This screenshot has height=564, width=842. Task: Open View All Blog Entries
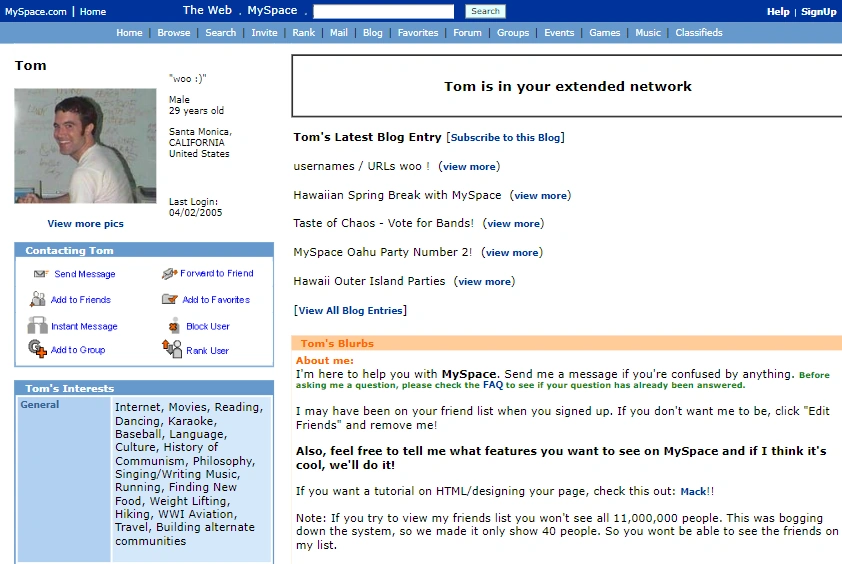350,310
